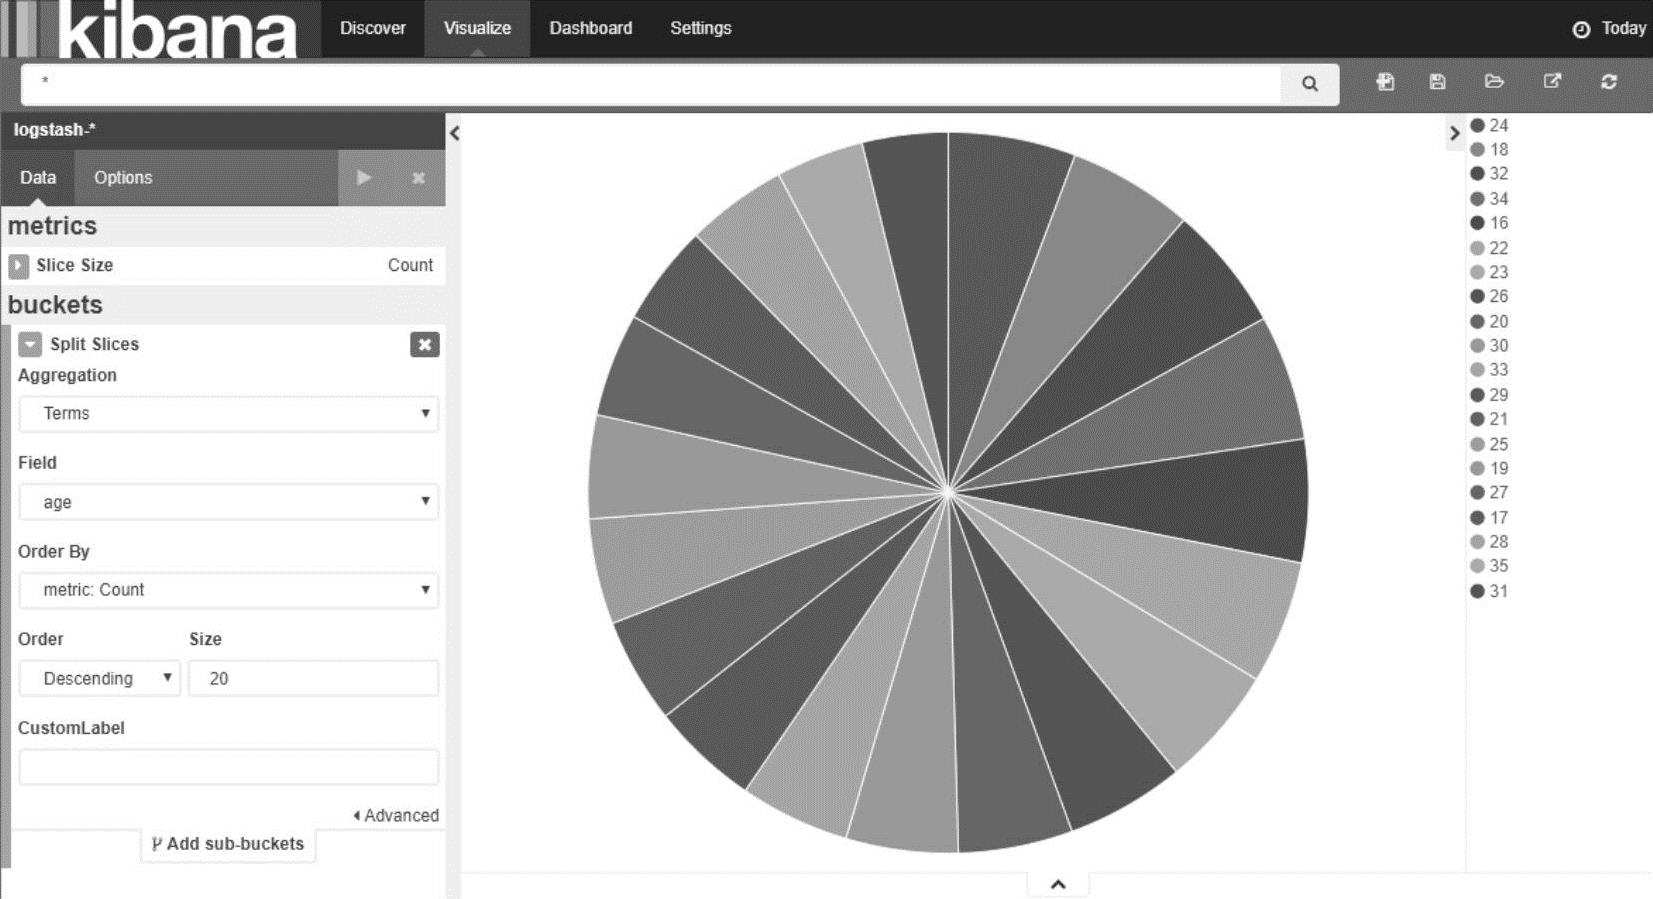The width and height of the screenshot is (1653, 899).
Task: Open the Order By metric: Count dropdown
Action: [x=229, y=590]
